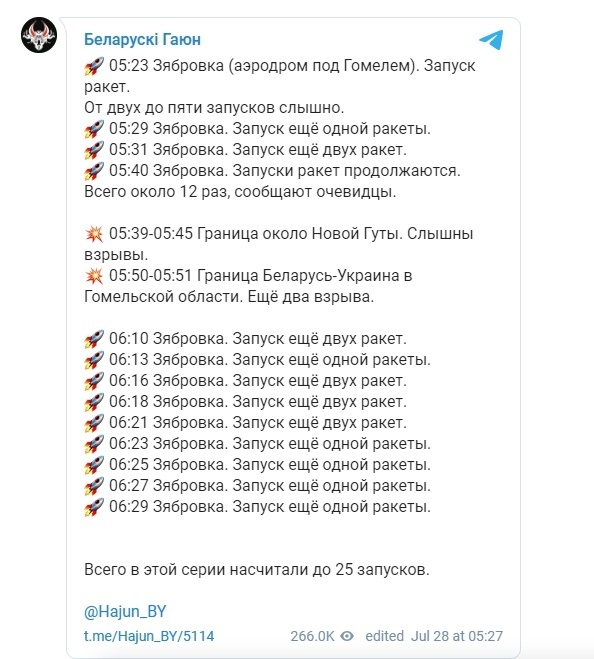Click the text 'Всего около 12 раз'
This screenshot has width=594, height=659.
[156, 192]
